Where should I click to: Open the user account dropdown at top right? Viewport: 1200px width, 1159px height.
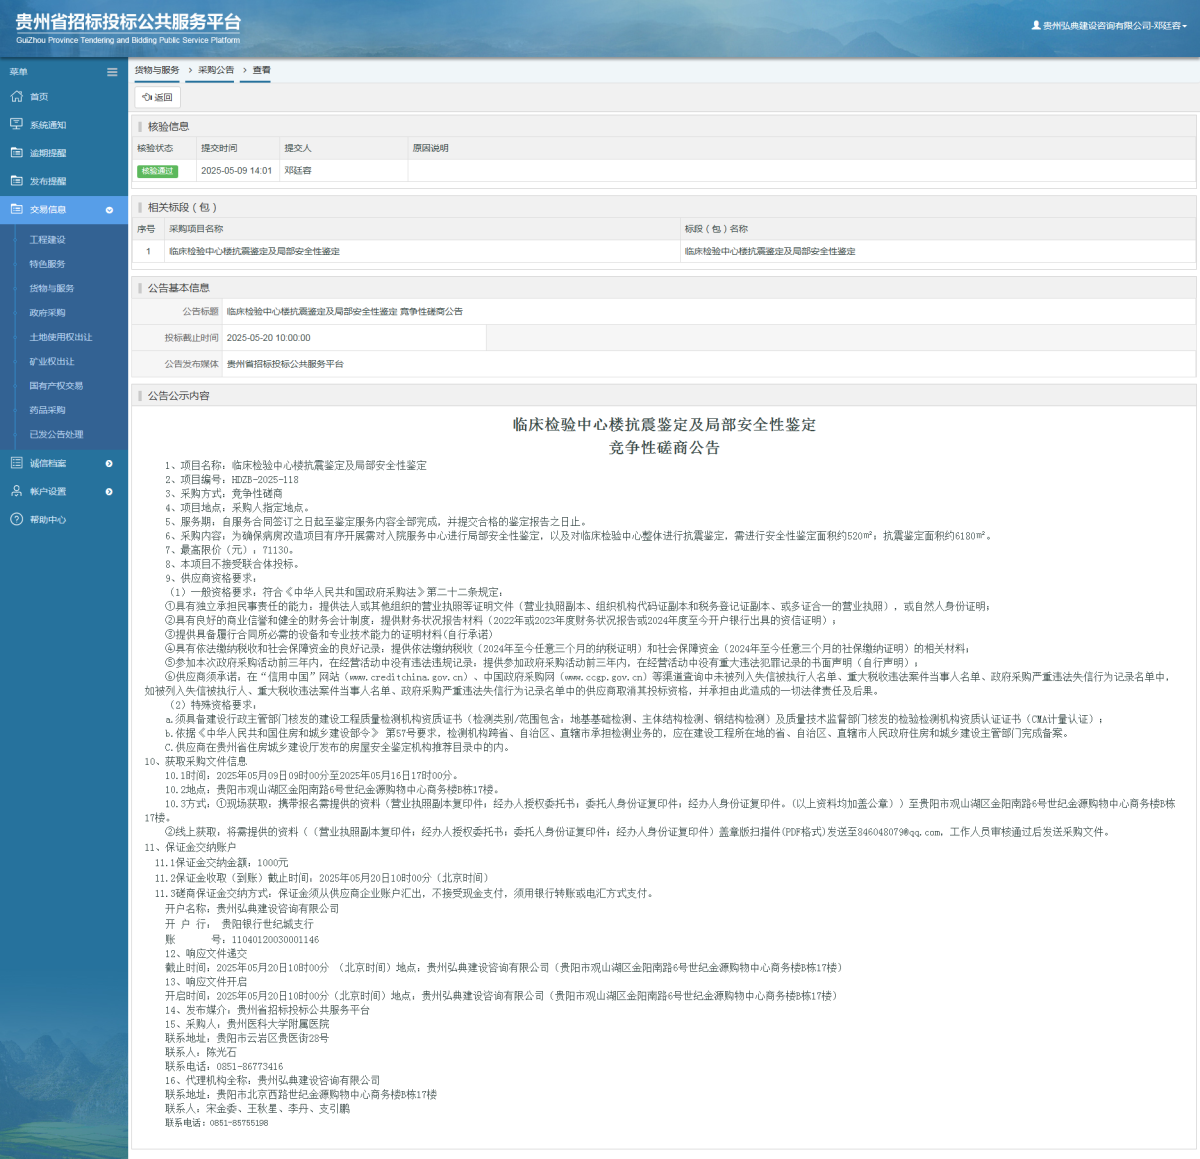click(1110, 26)
